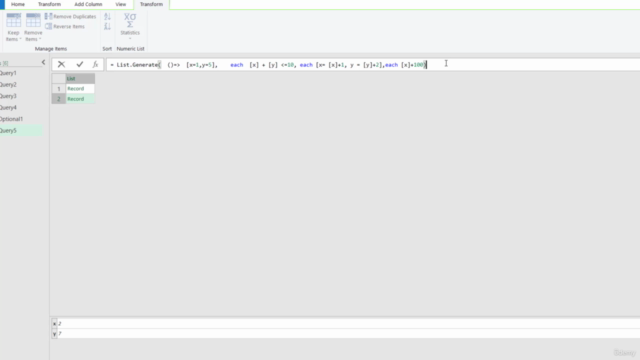Open the Keep Items dropdown
640x360 pixels.
pos(13,27)
